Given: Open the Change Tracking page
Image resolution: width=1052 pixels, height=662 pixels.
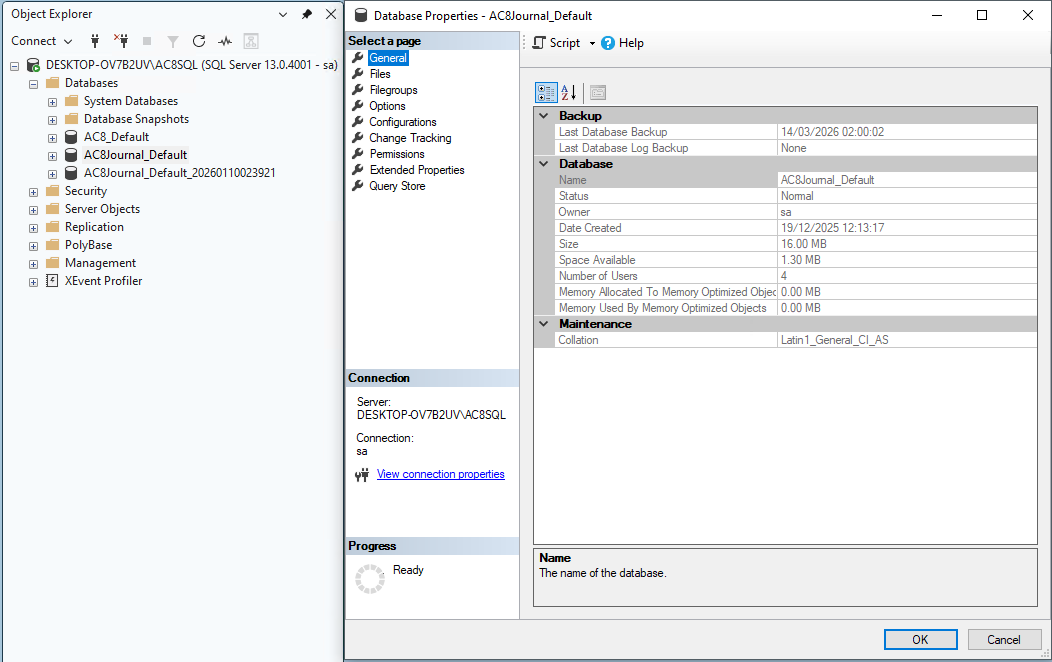Looking at the screenshot, I should click(410, 137).
